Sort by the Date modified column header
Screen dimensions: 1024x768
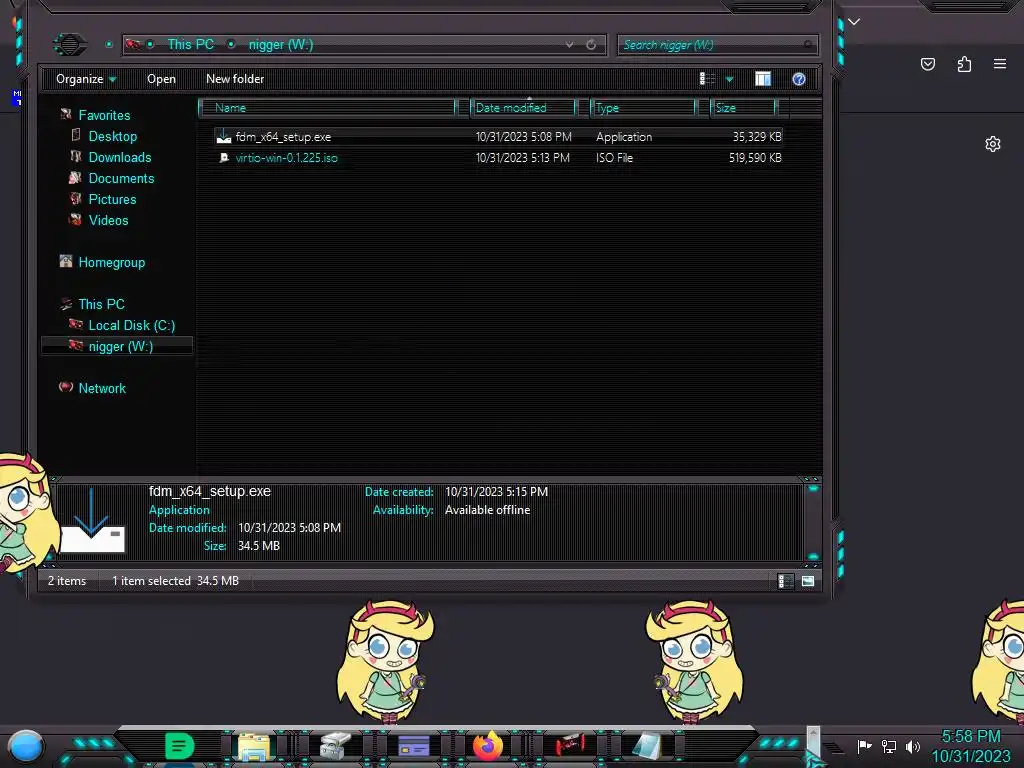[x=524, y=107]
